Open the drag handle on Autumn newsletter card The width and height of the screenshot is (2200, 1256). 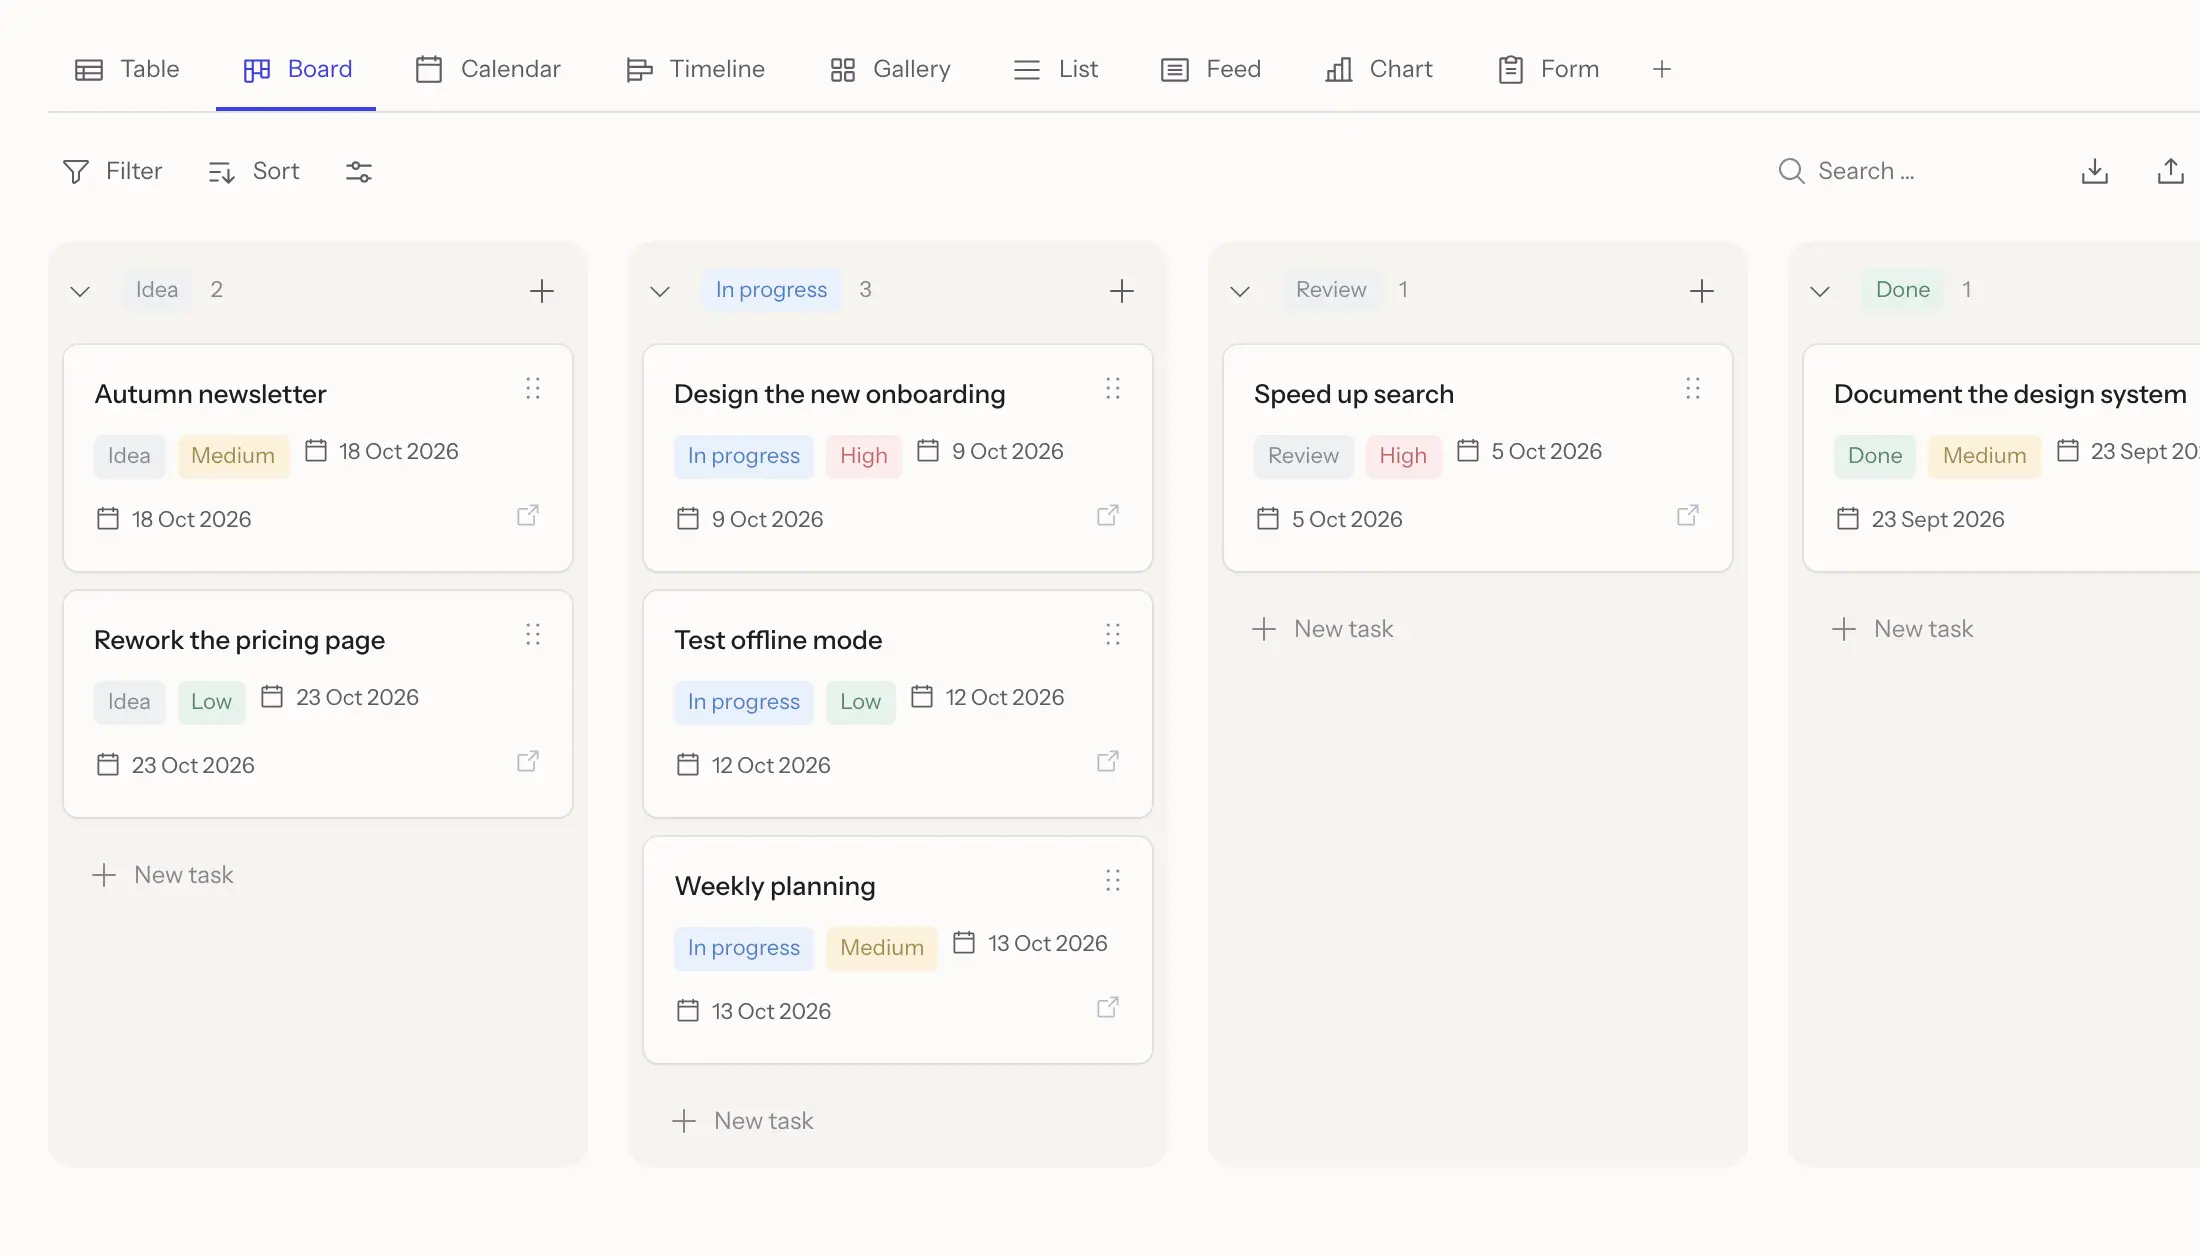533,388
